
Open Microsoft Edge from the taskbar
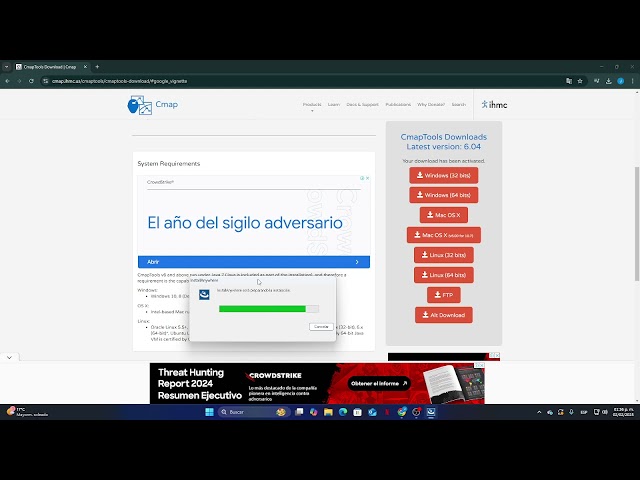pyautogui.click(x=343, y=412)
